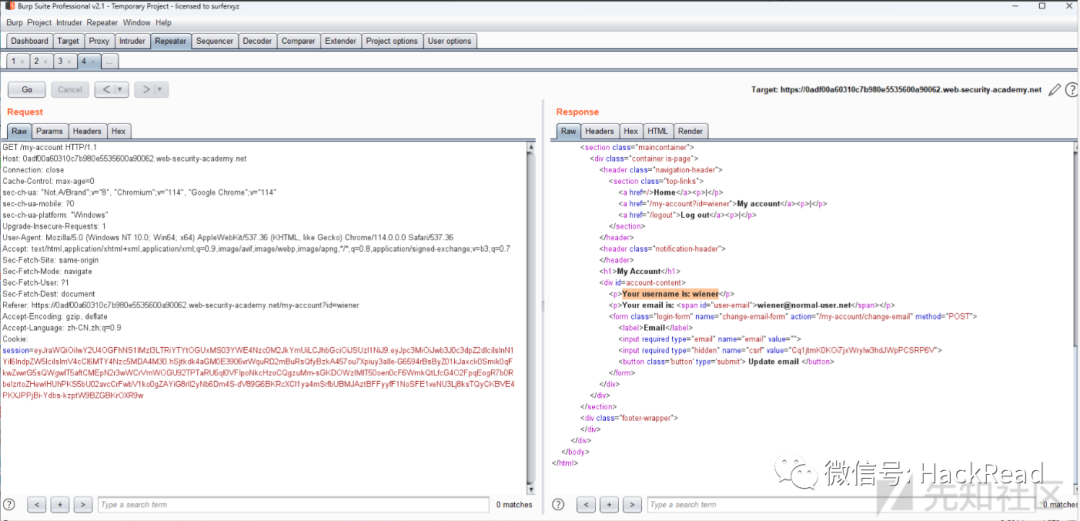The width and height of the screenshot is (1080, 521).
Task: Open Repeater help question mark icon
Action: [1071, 90]
